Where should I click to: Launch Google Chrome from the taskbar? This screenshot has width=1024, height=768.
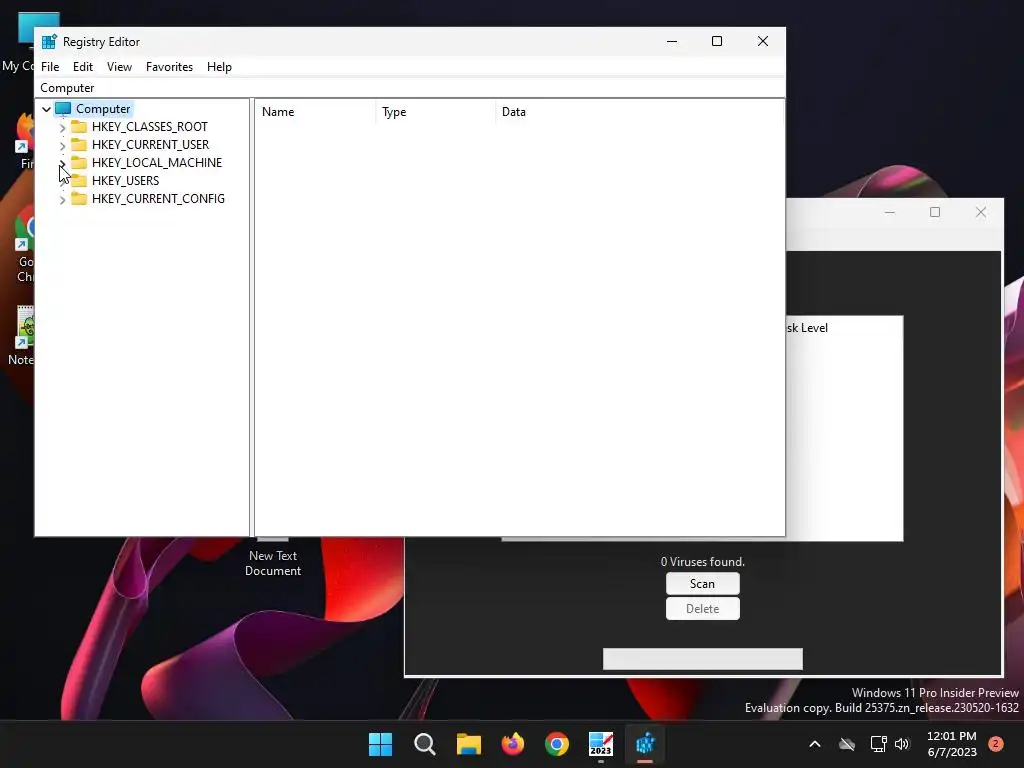pyautogui.click(x=557, y=744)
